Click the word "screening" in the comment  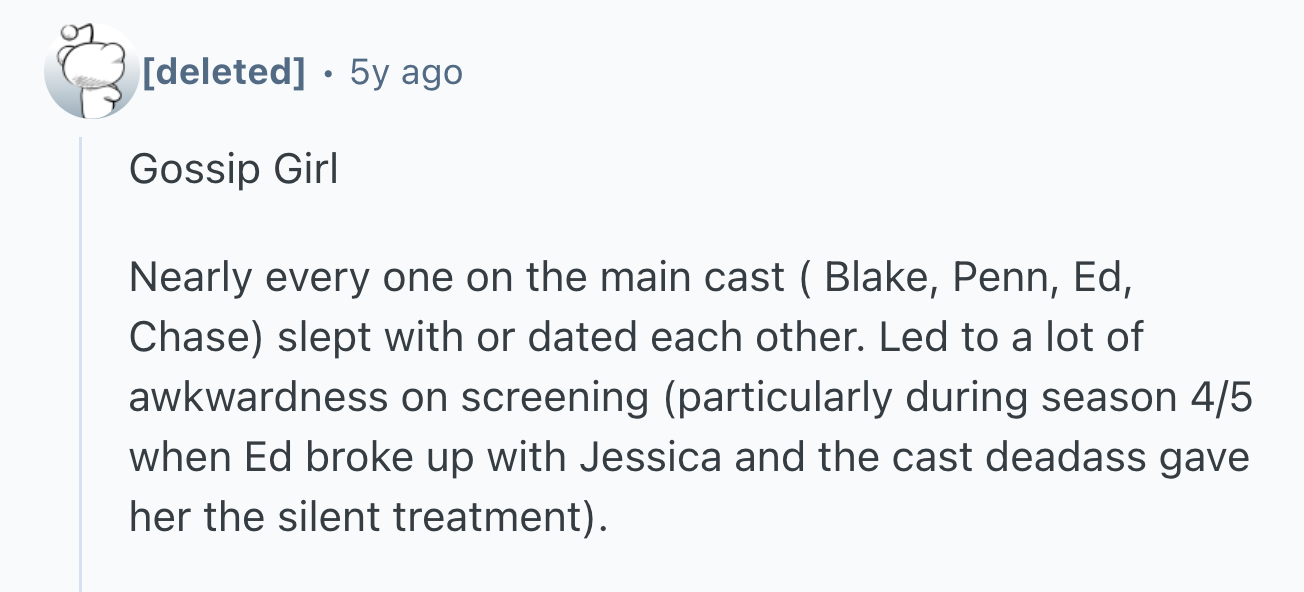tap(554, 398)
